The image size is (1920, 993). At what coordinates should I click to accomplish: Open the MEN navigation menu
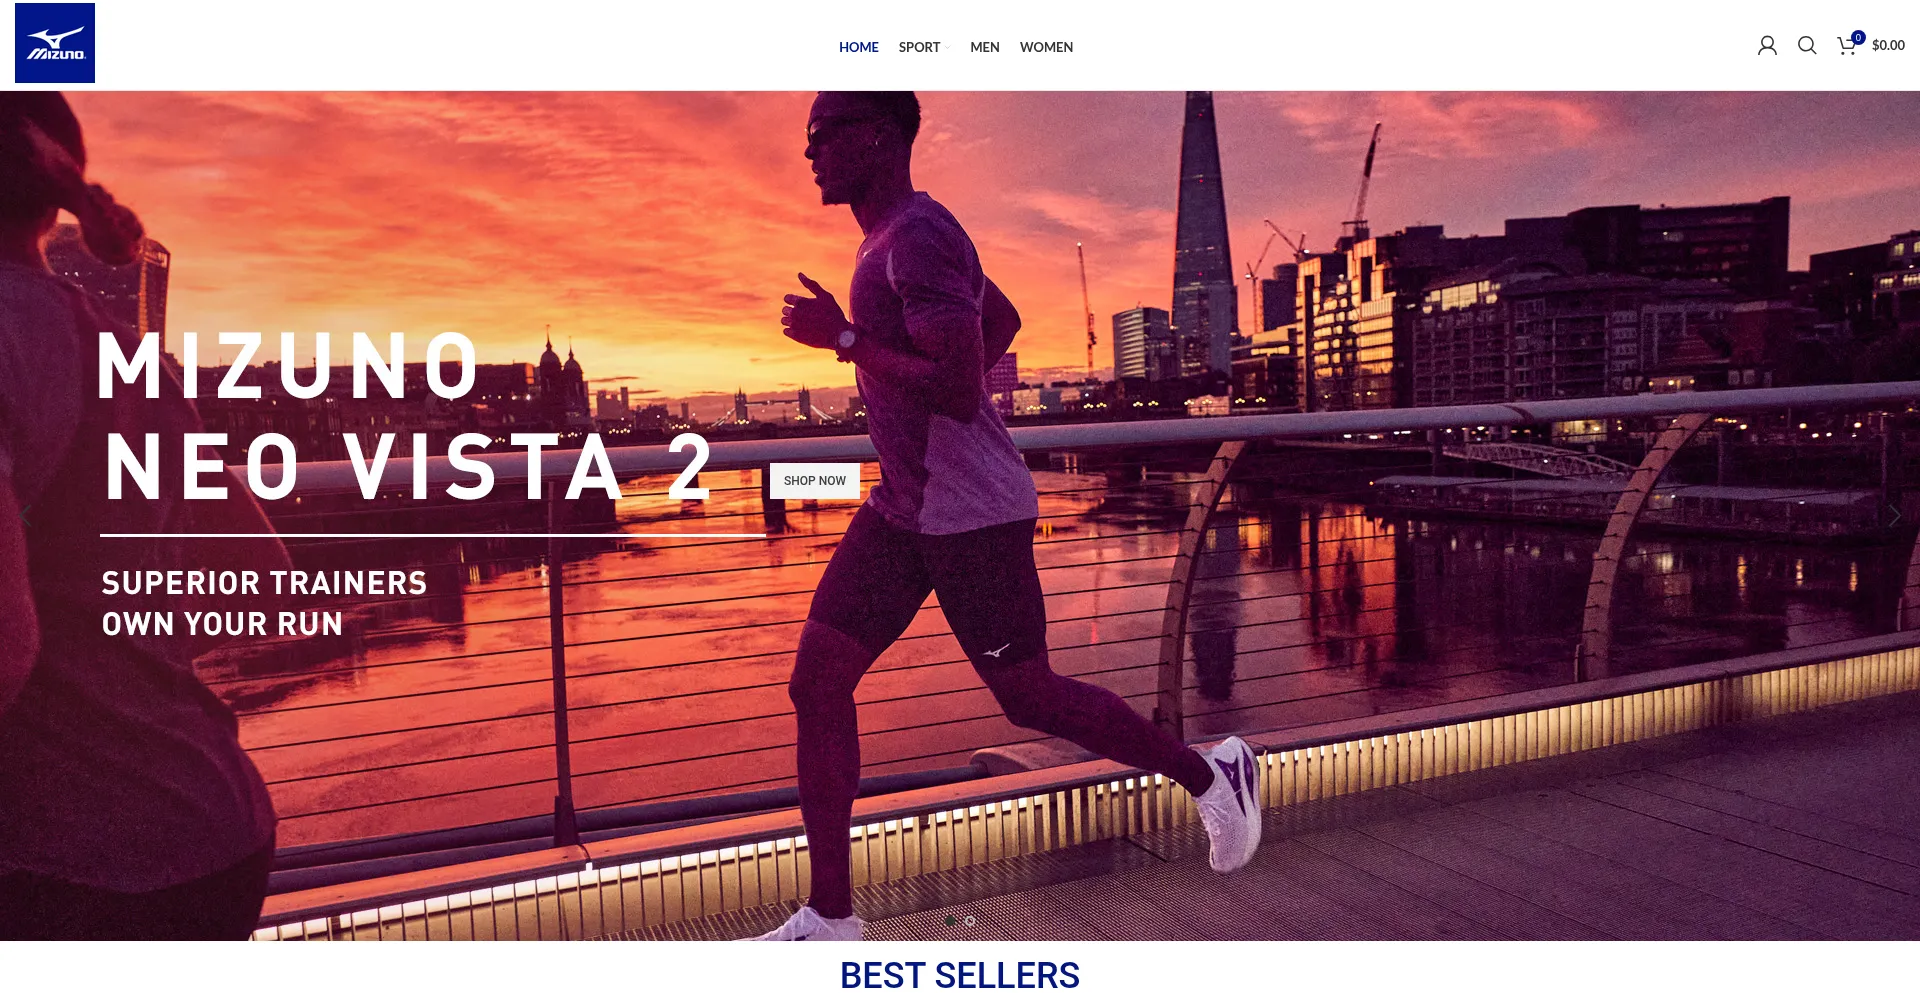pos(985,47)
